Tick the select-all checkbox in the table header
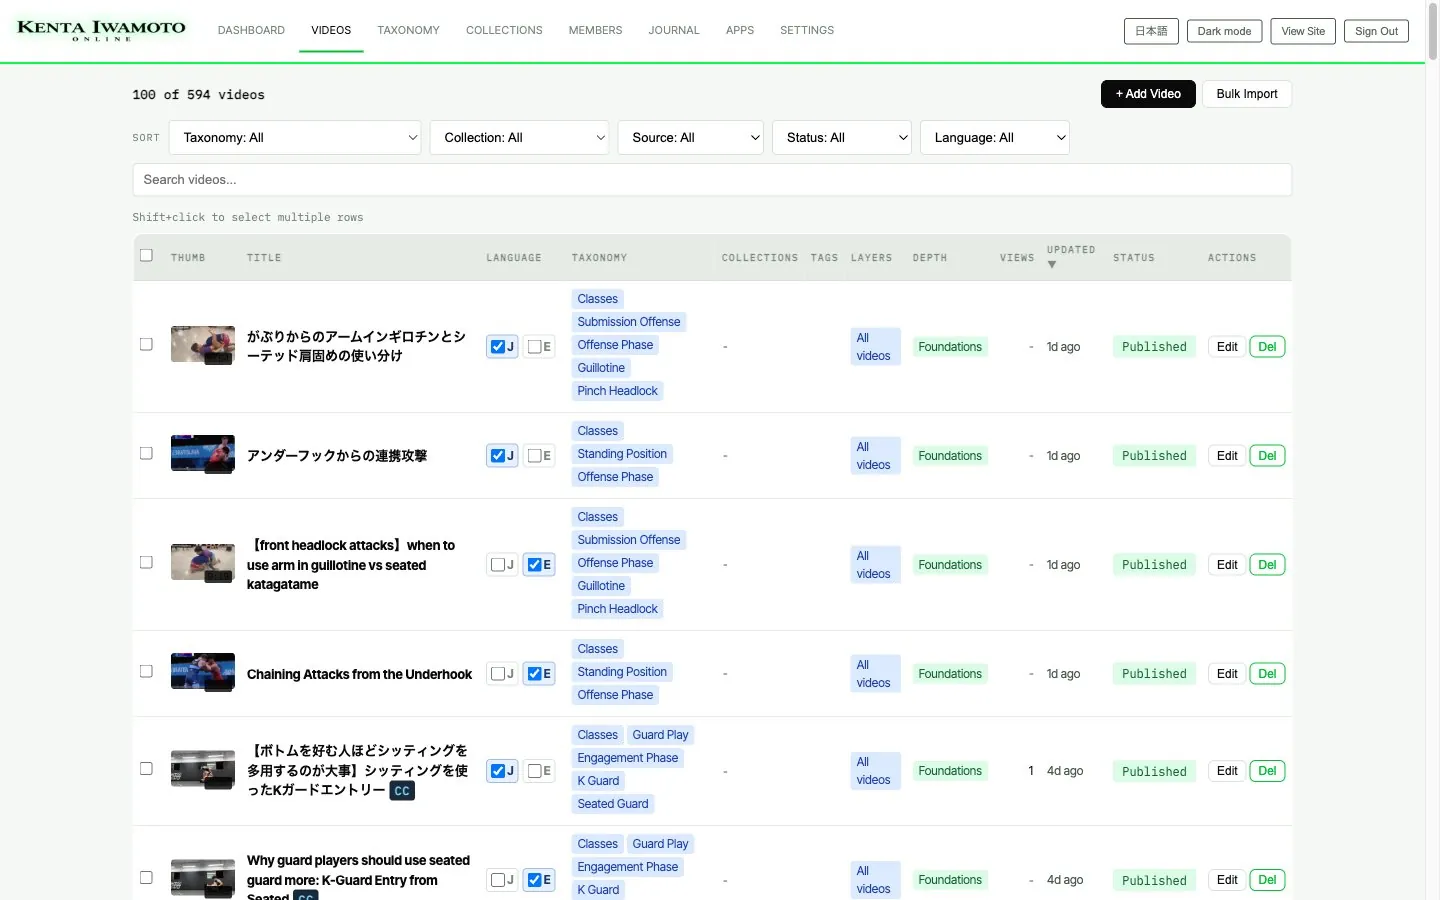 [x=146, y=256]
